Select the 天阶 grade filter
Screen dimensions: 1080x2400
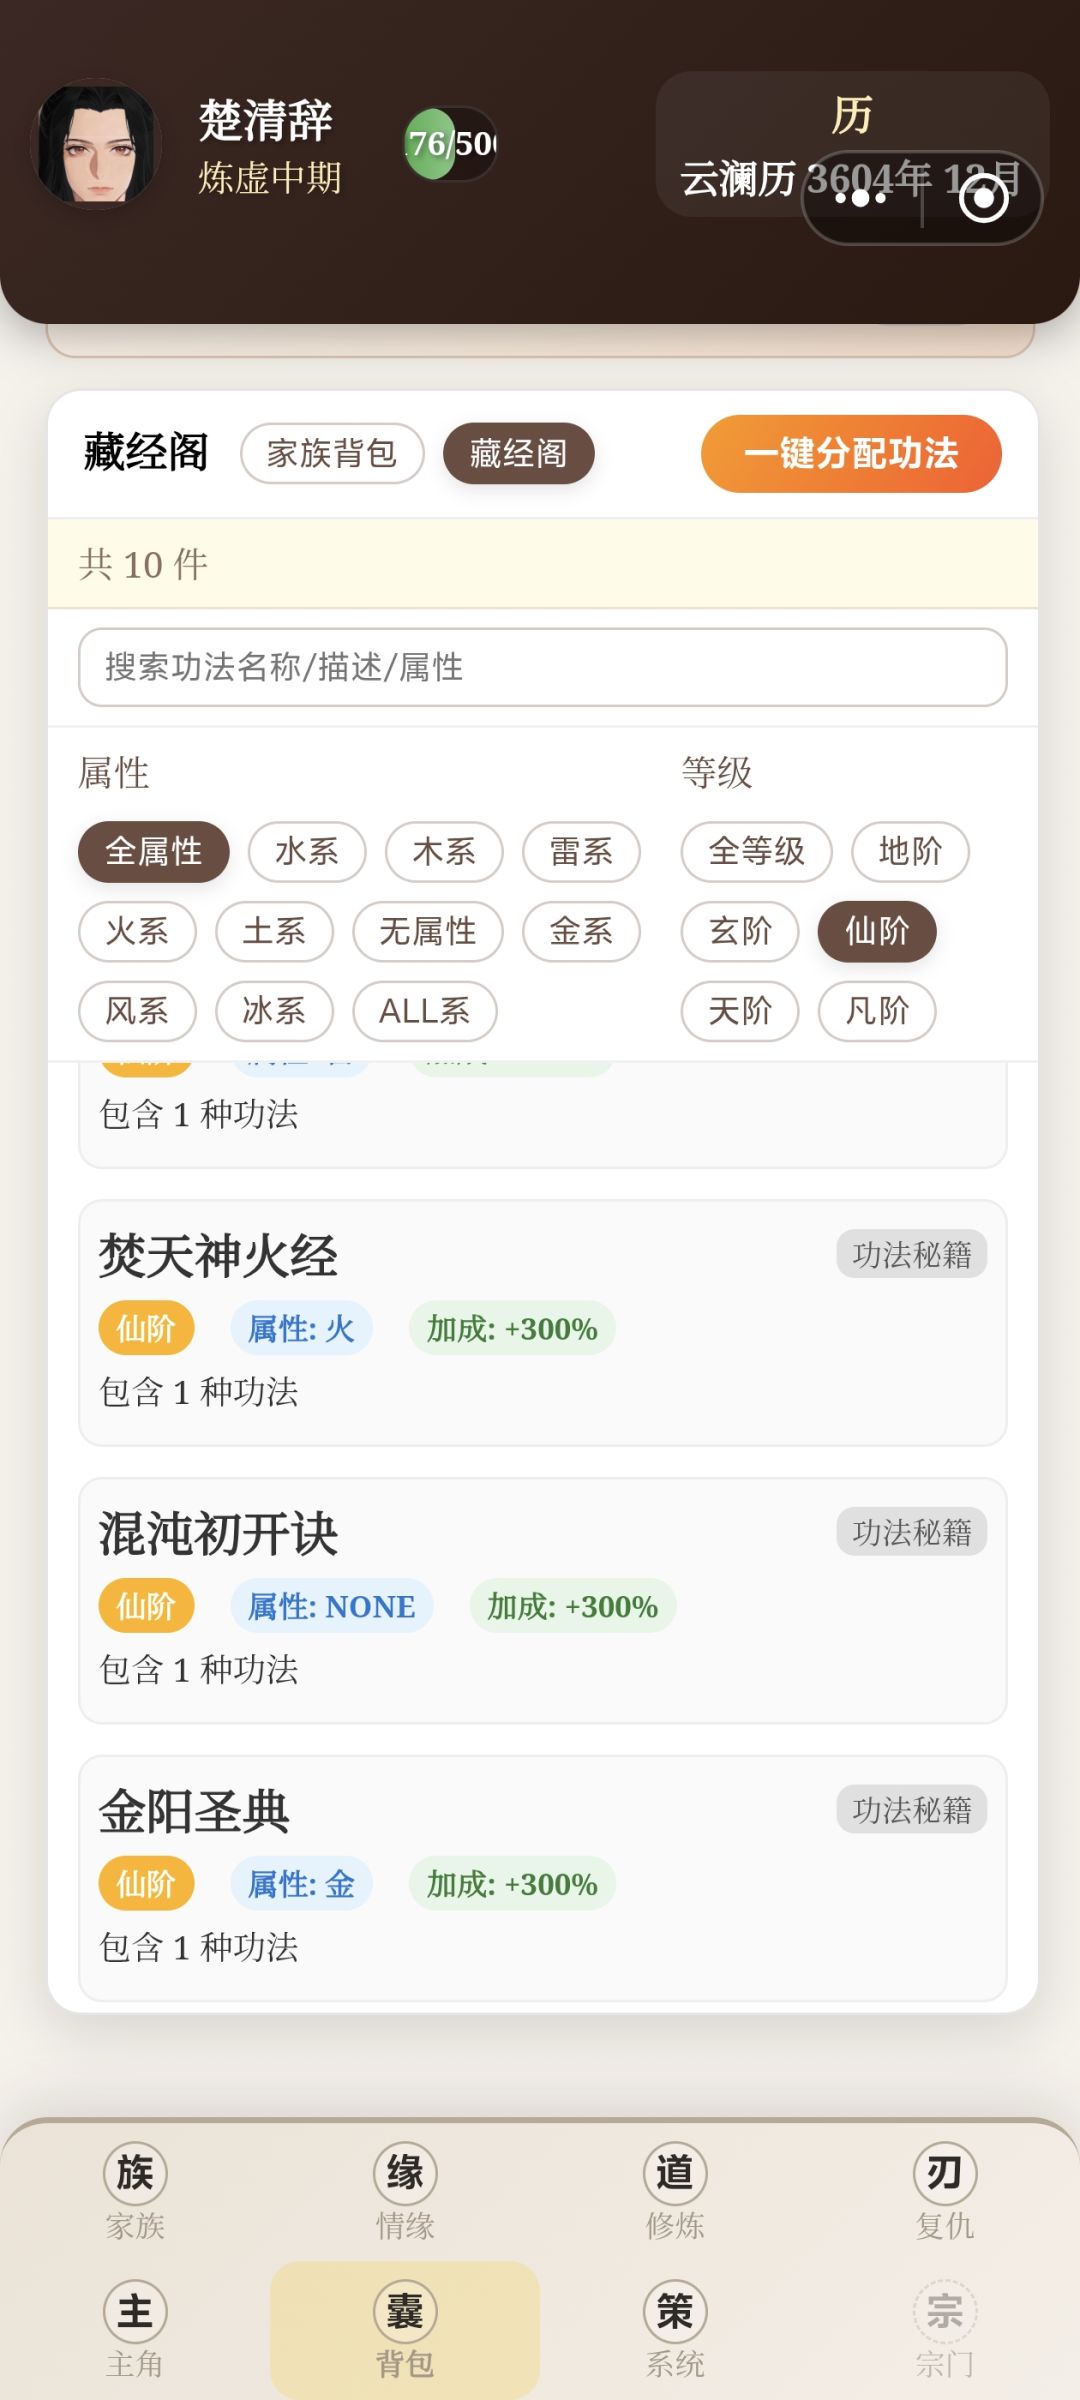(740, 1011)
